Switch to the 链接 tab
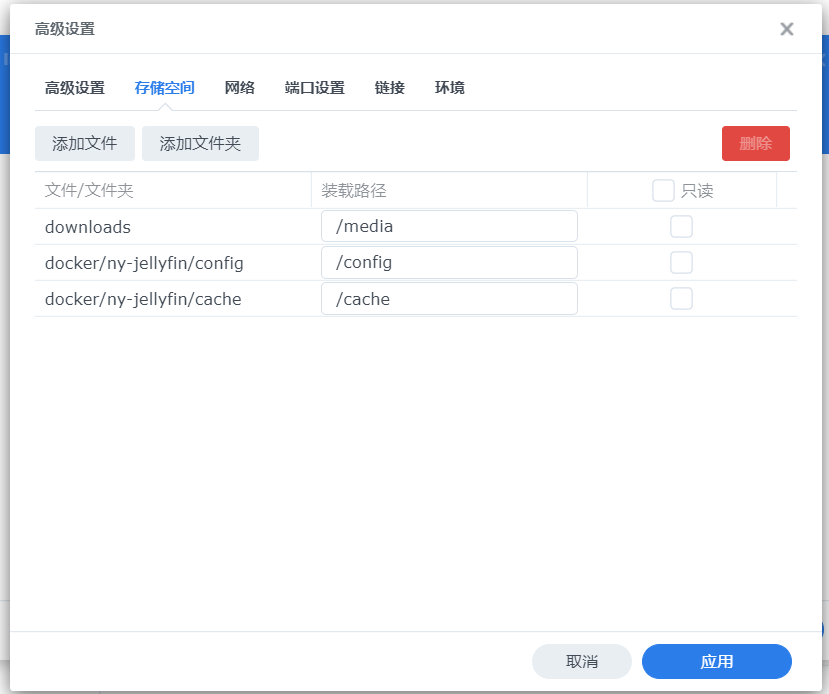Screen dimensions: 829x694 [x=390, y=88]
